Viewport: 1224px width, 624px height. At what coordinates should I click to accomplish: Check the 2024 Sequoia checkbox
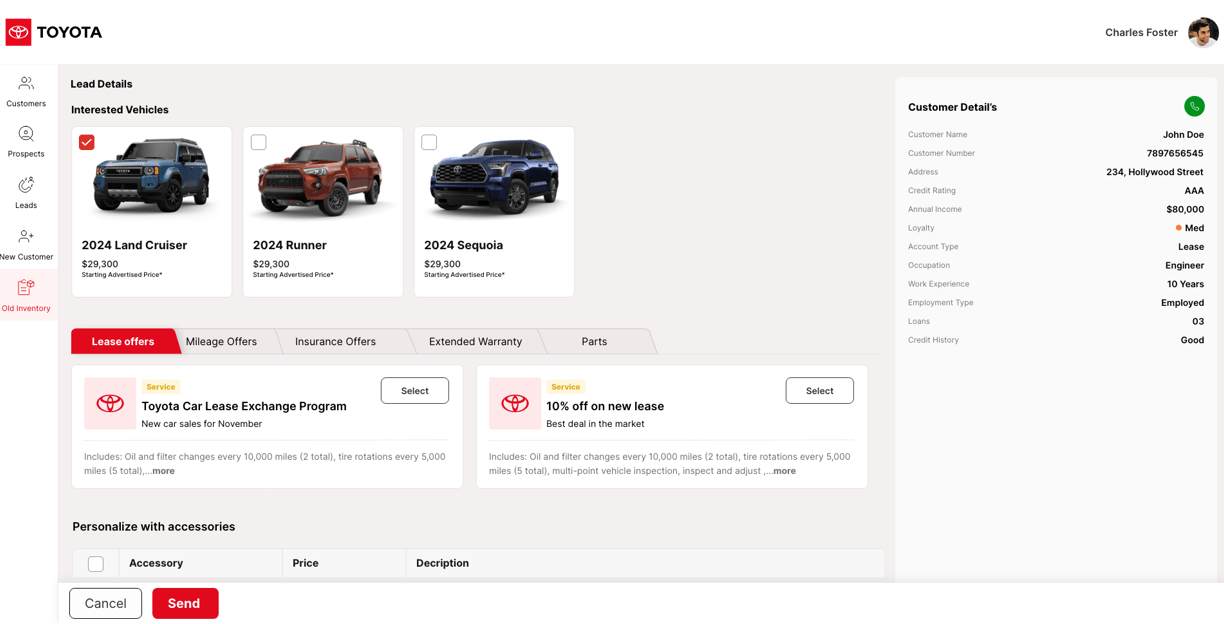(x=429, y=142)
